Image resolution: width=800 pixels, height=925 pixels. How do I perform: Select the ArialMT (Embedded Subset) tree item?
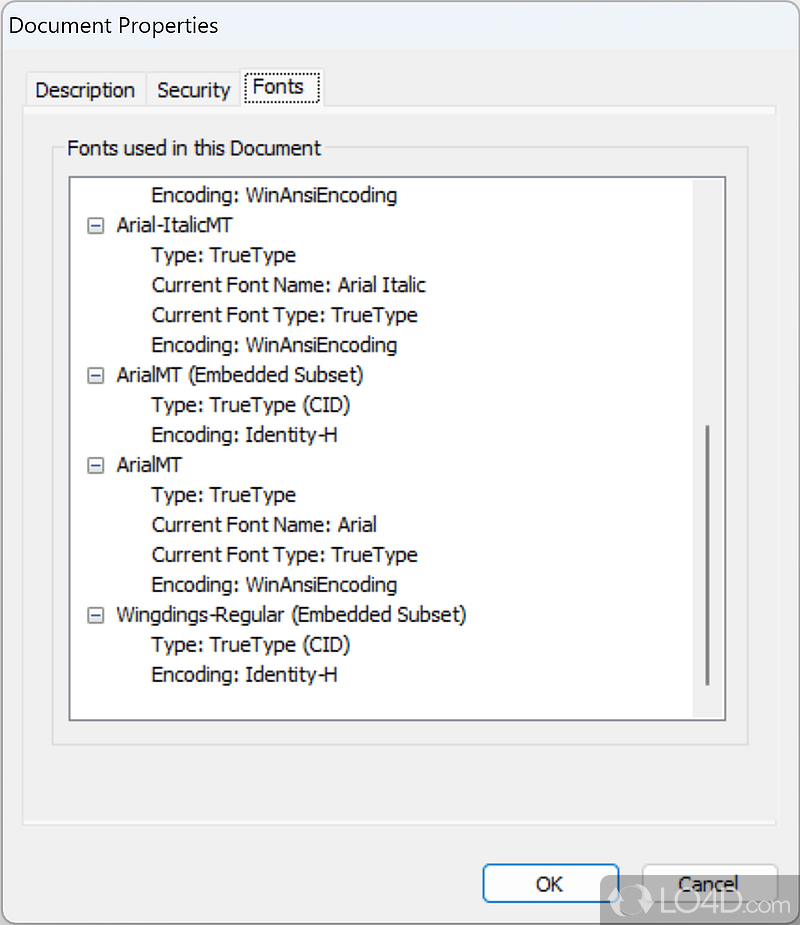240,375
